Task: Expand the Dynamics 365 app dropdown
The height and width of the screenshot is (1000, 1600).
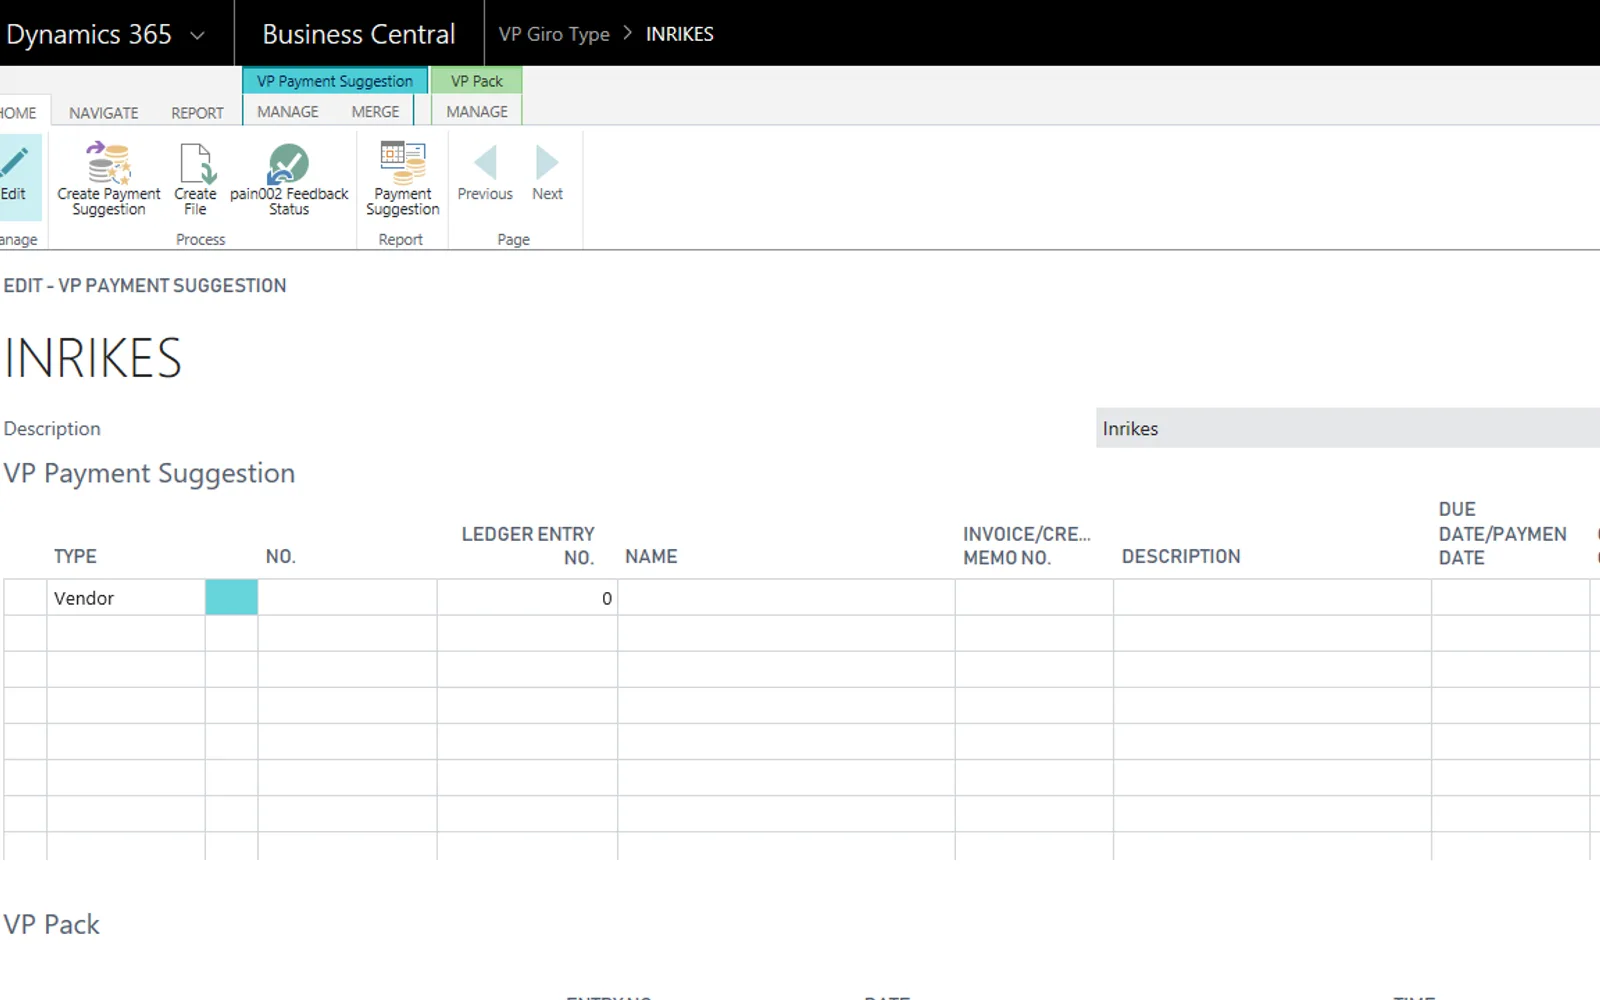Action: (197, 35)
